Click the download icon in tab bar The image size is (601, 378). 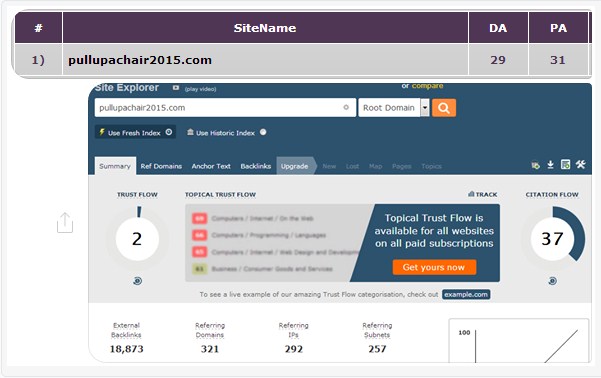point(550,165)
